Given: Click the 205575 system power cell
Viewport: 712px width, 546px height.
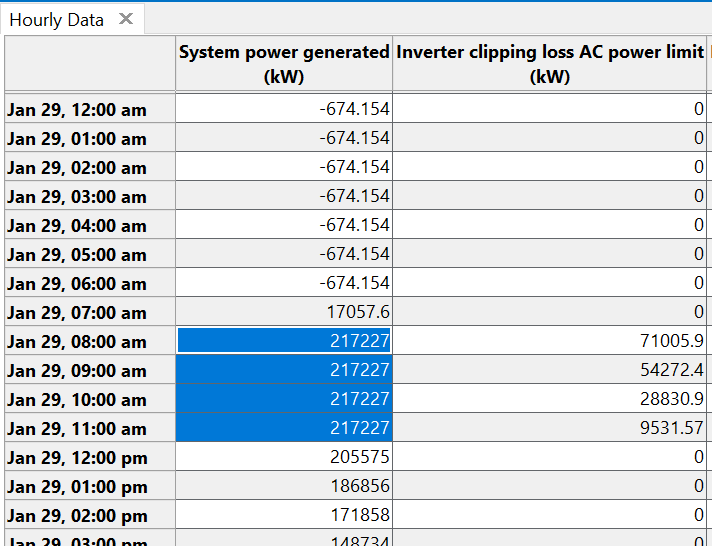Looking at the screenshot, I should [284, 457].
